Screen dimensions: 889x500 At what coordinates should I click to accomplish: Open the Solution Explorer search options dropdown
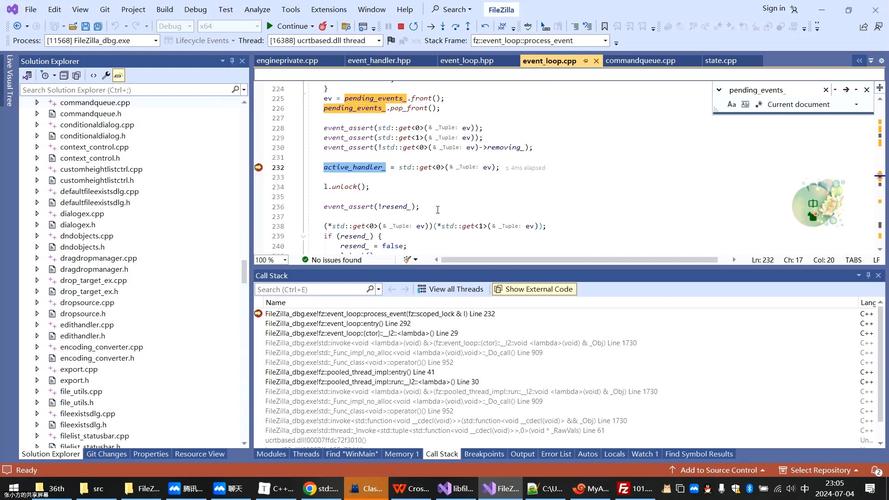pyautogui.click(x=244, y=90)
